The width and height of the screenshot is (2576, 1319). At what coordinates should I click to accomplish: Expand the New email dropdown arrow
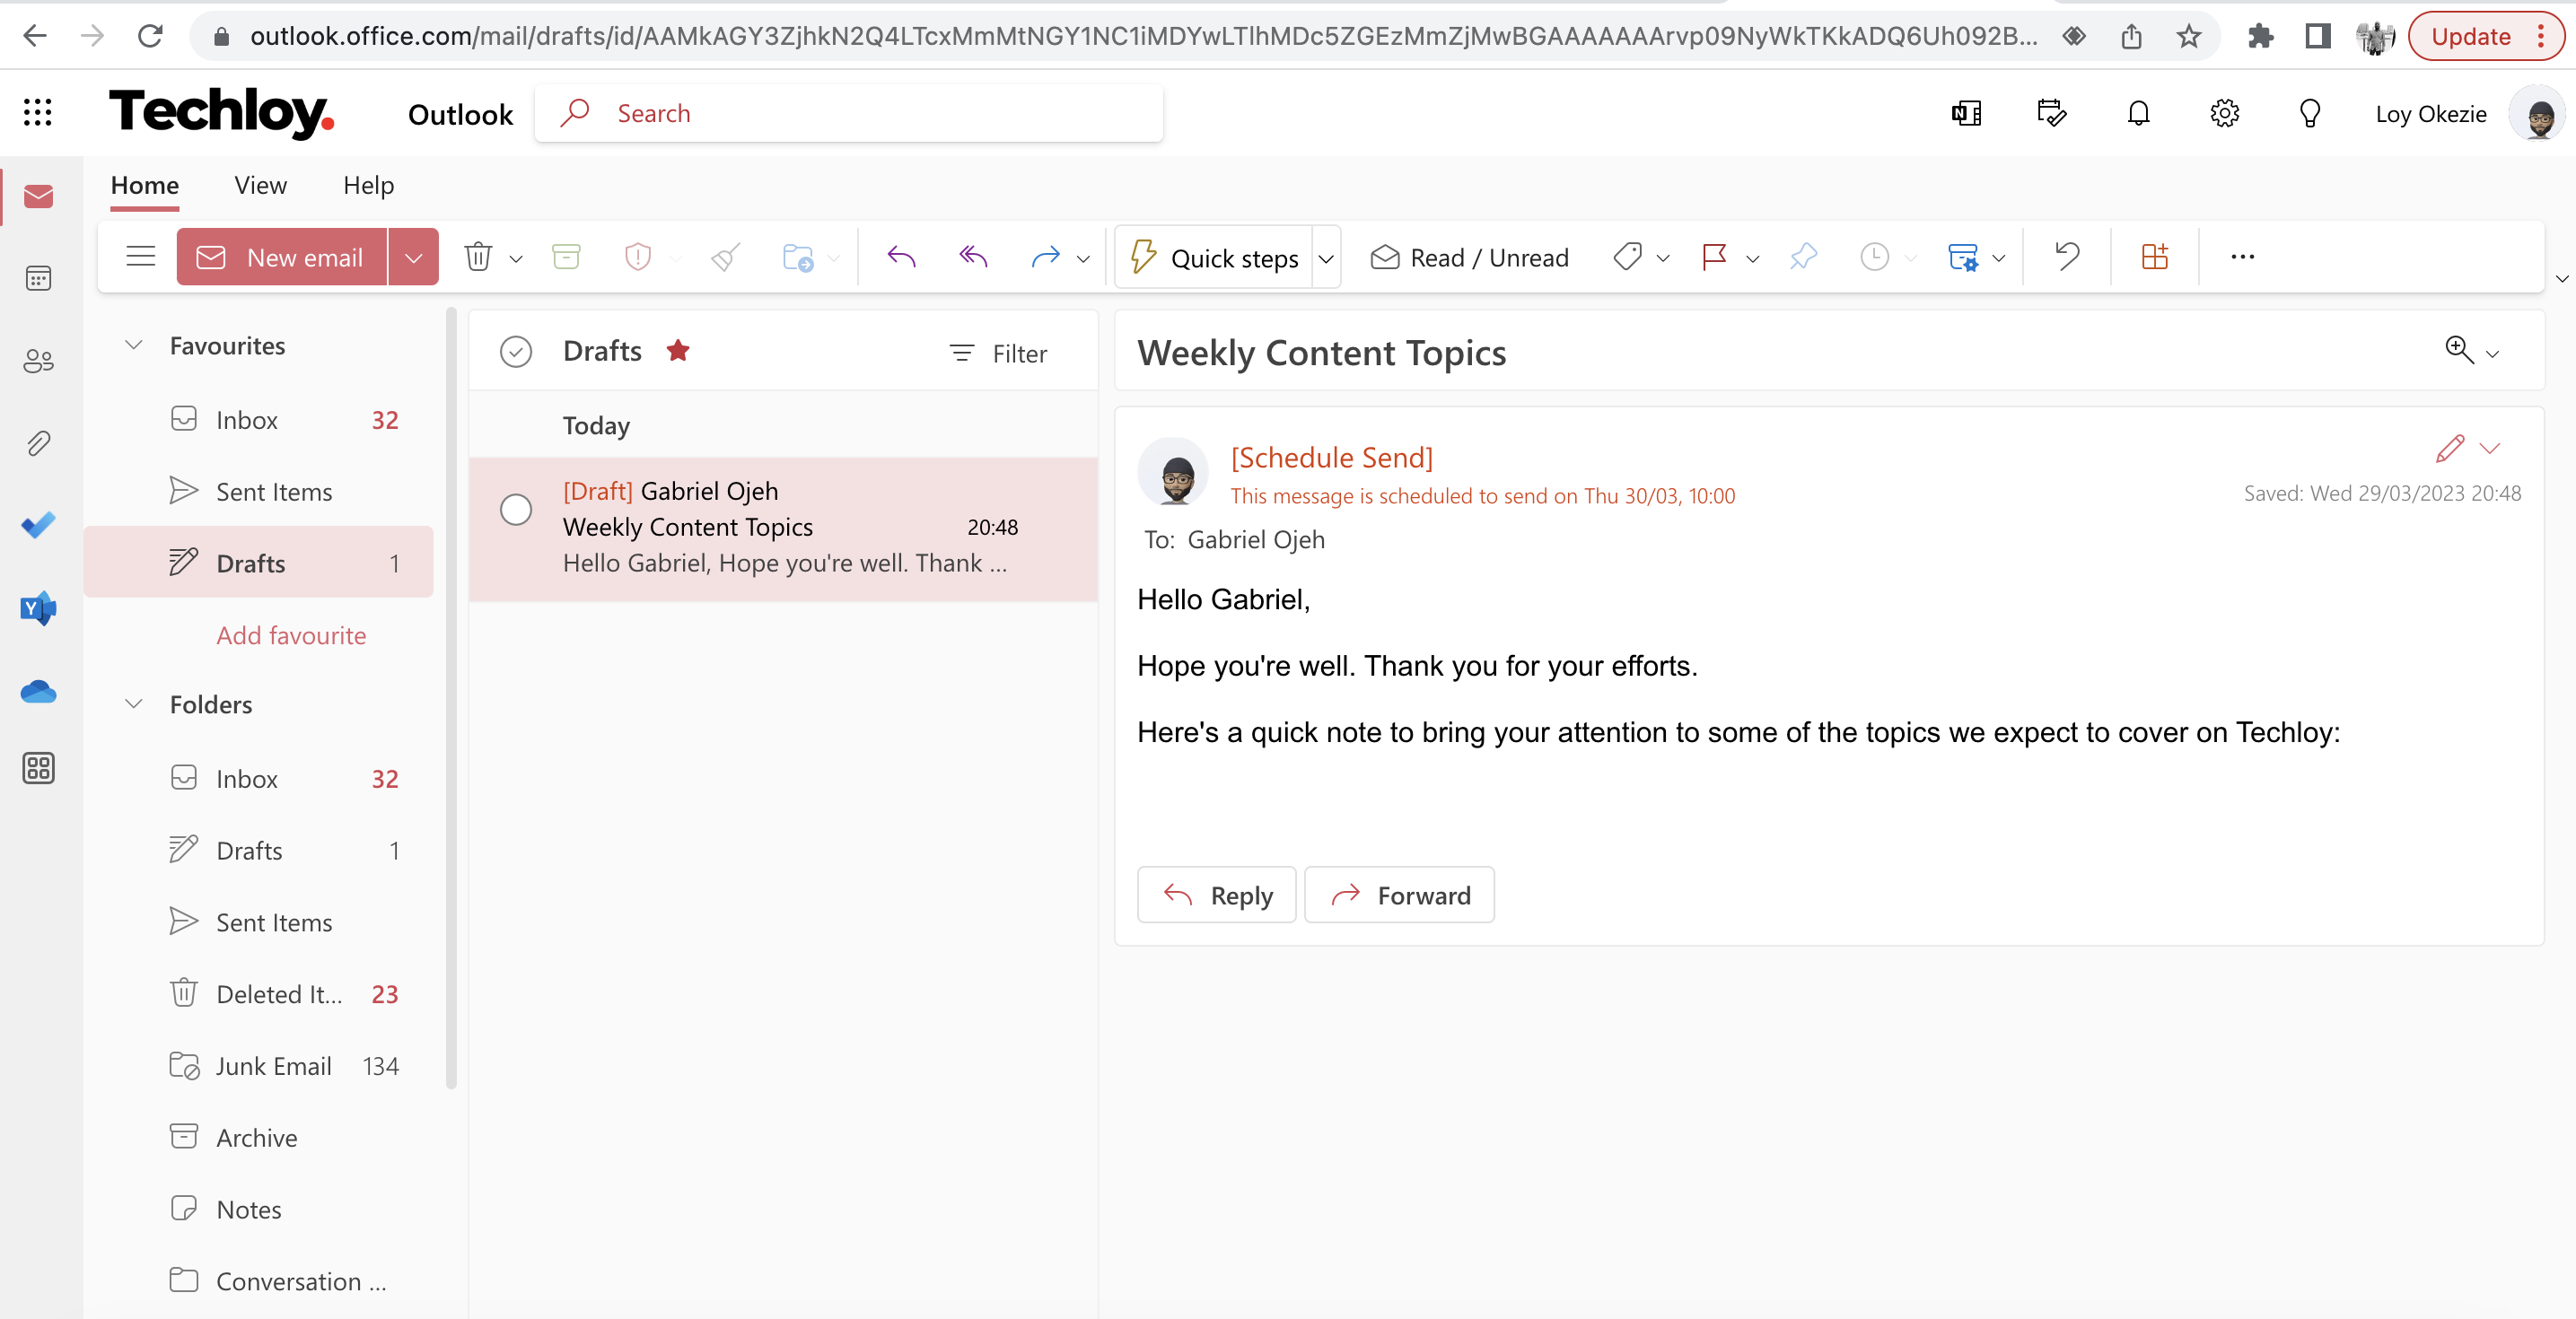(x=413, y=256)
